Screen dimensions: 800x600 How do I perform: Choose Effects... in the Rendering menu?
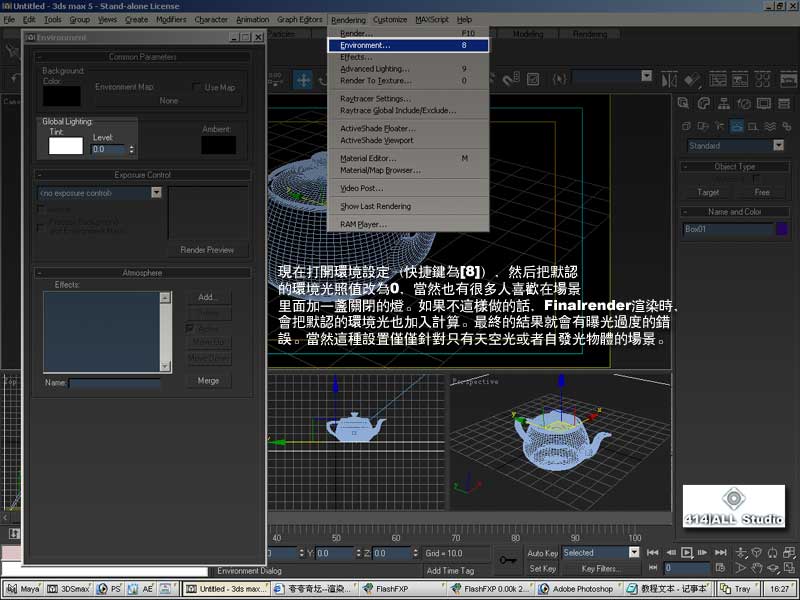pos(408,57)
